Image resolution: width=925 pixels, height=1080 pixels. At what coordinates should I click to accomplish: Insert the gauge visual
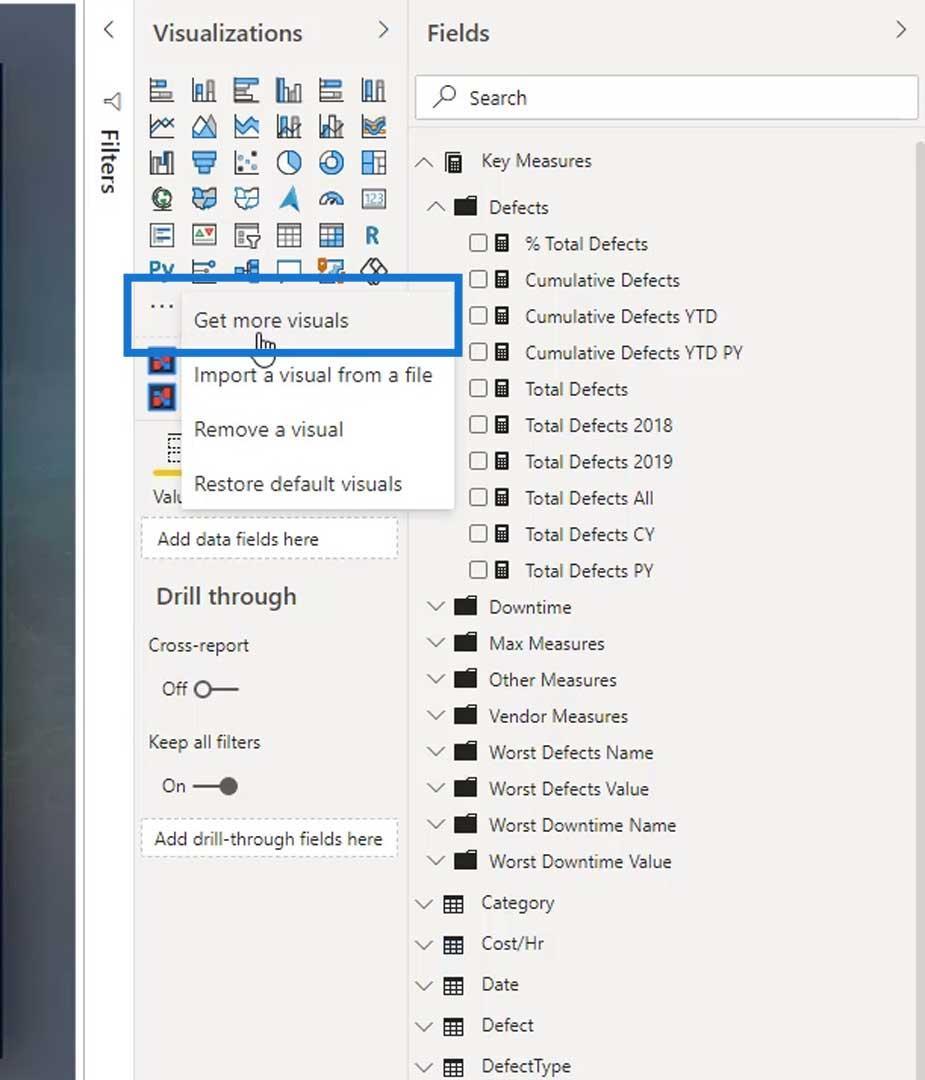click(331, 199)
